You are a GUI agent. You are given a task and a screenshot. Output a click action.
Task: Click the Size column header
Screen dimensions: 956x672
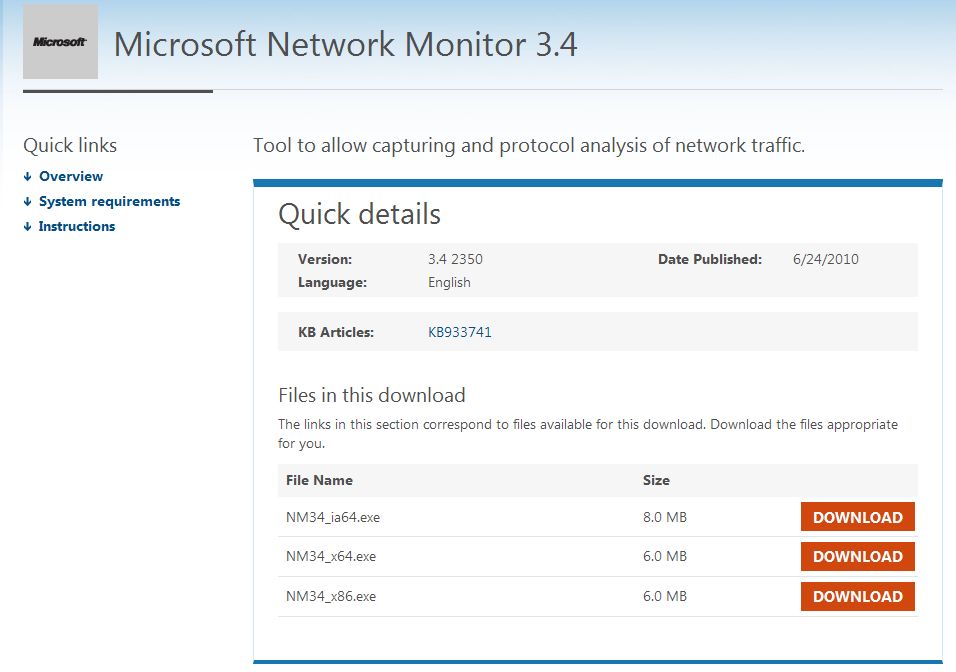coord(656,481)
